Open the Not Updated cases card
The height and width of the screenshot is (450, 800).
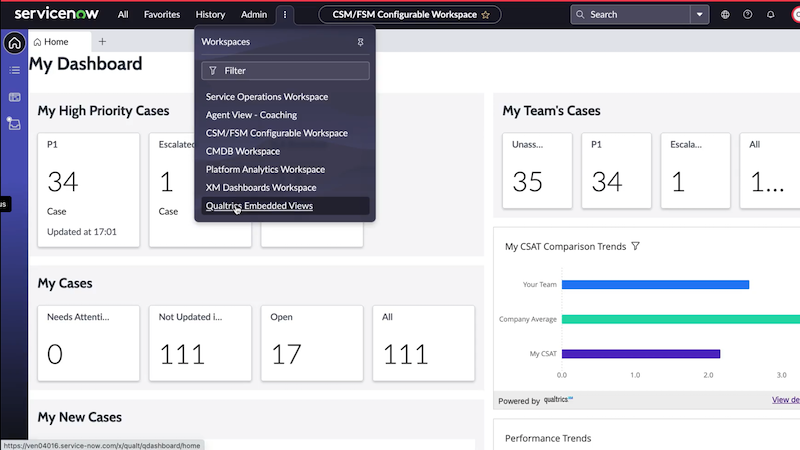pyautogui.click(x=200, y=343)
